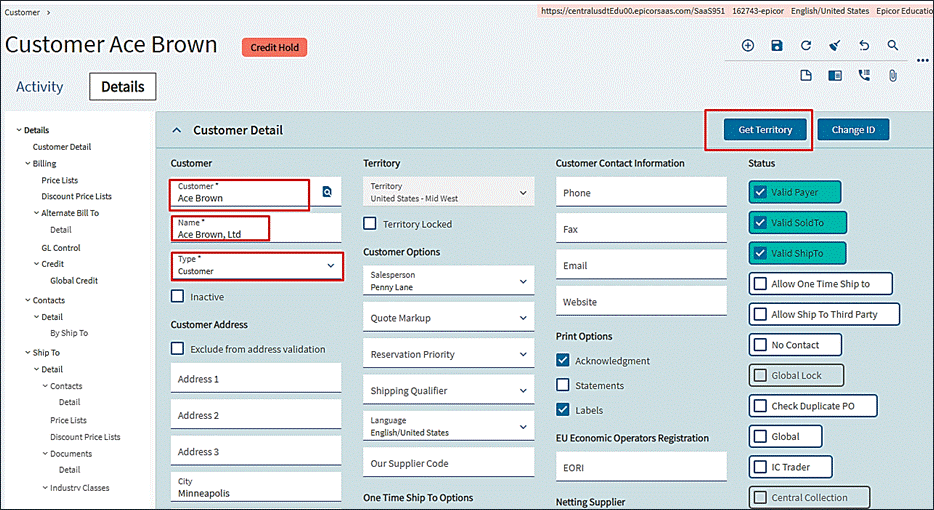This screenshot has width=934, height=510.
Task: Click the document page icon
Action: (x=806, y=76)
